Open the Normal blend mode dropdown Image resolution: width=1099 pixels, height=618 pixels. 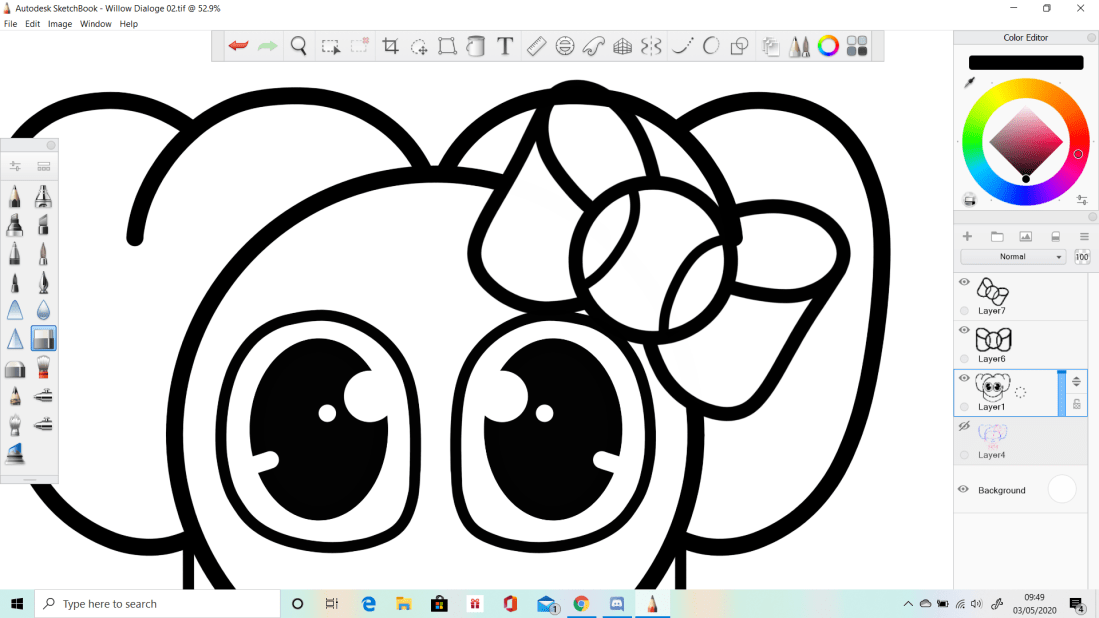[1013, 257]
